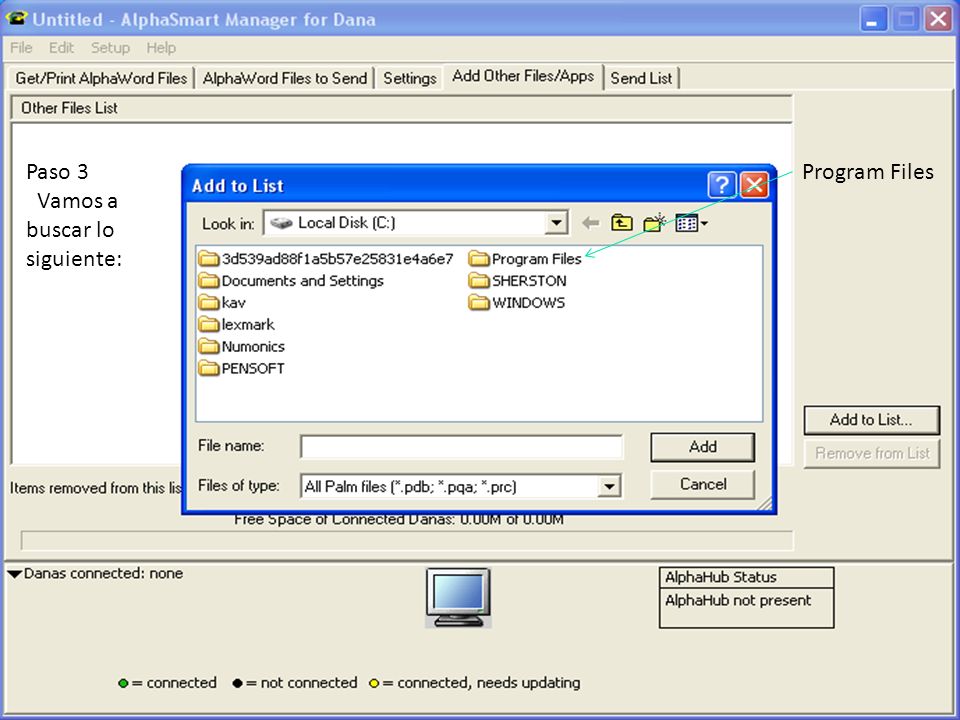Close the Add to List dialog
The width and height of the screenshot is (960, 720).
tap(754, 184)
